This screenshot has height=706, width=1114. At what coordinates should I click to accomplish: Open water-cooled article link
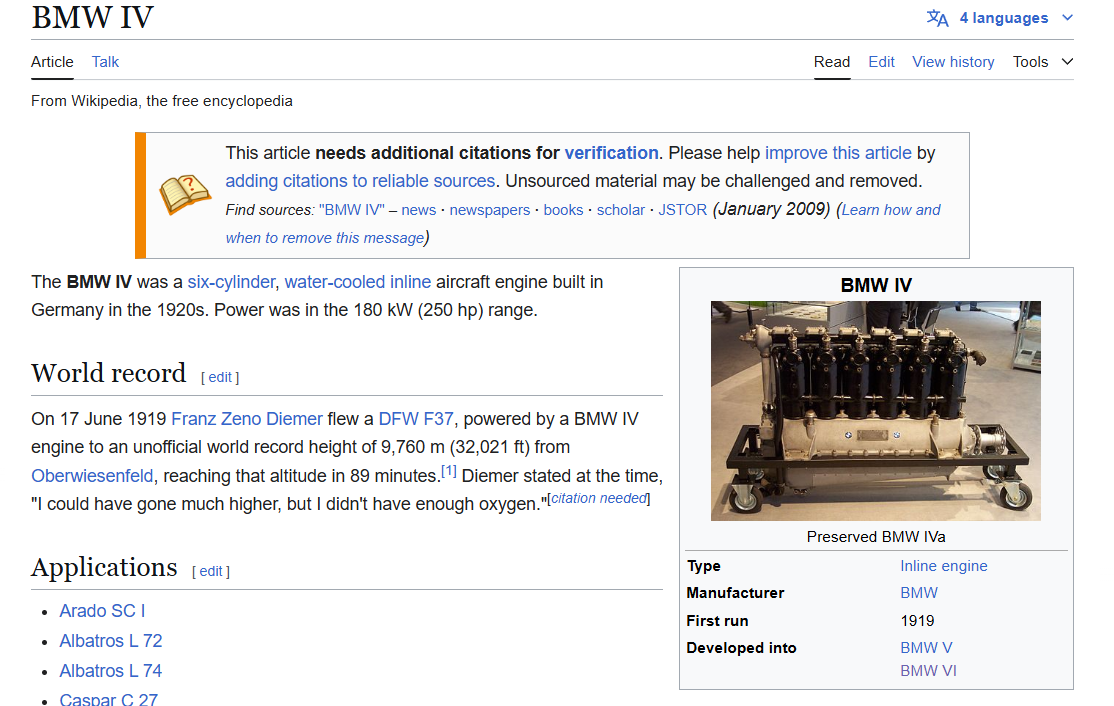pos(335,282)
